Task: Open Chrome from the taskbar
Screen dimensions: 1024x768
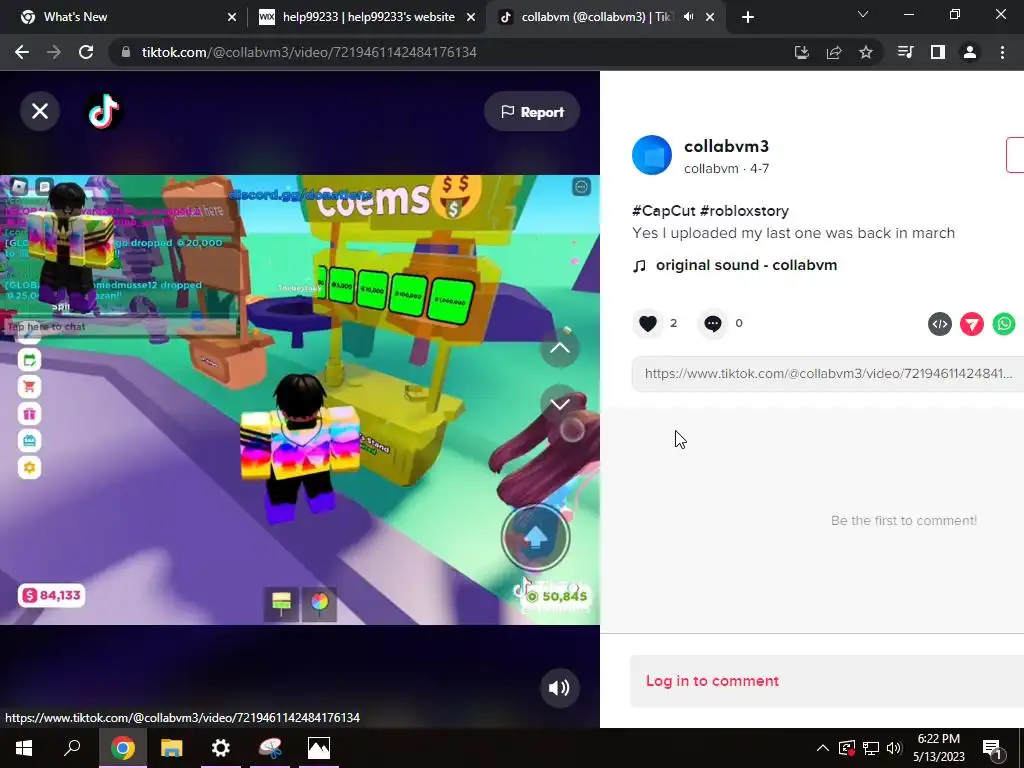Action: coord(123,748)
